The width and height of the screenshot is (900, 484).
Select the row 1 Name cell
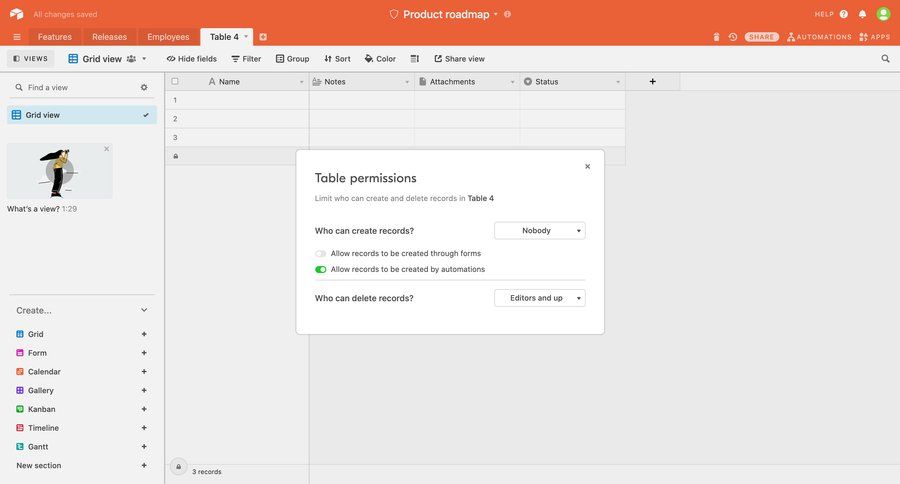point(247,100)
